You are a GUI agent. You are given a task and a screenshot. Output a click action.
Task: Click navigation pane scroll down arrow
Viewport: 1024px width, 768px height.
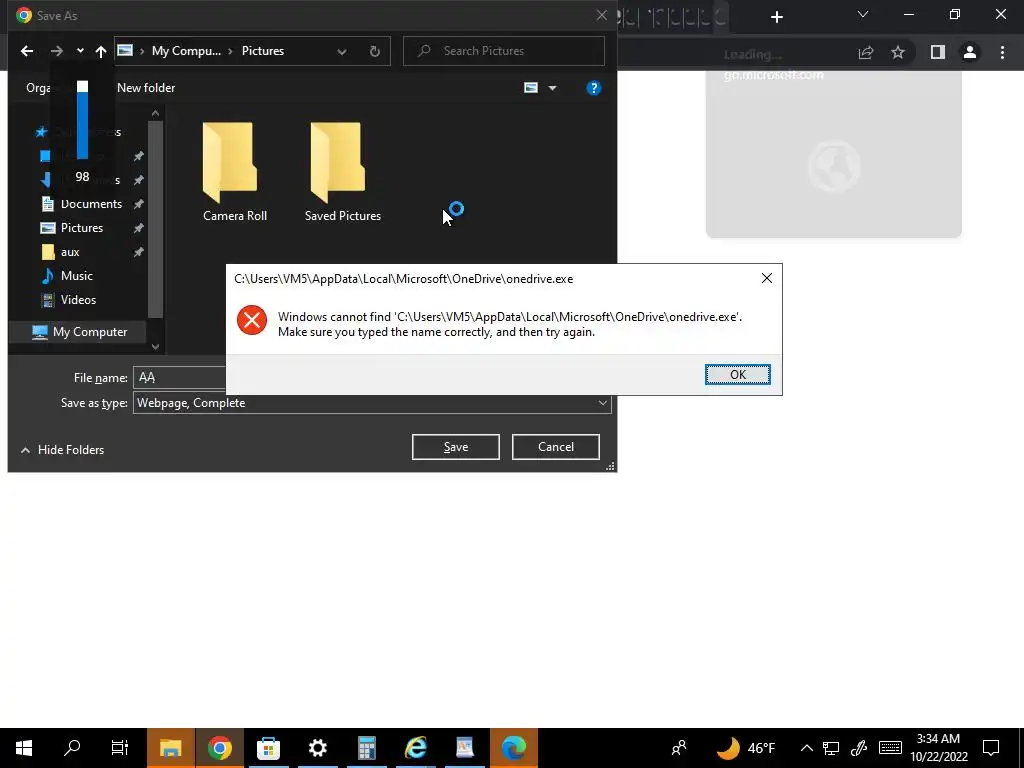[x=155, y=347]
